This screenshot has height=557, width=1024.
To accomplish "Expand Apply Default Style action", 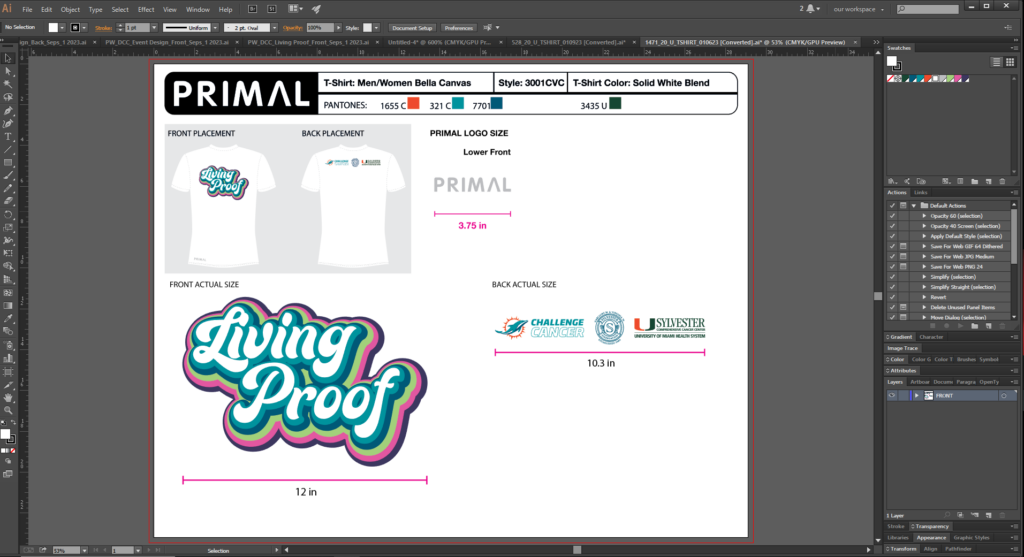I will tap(924, 236).
